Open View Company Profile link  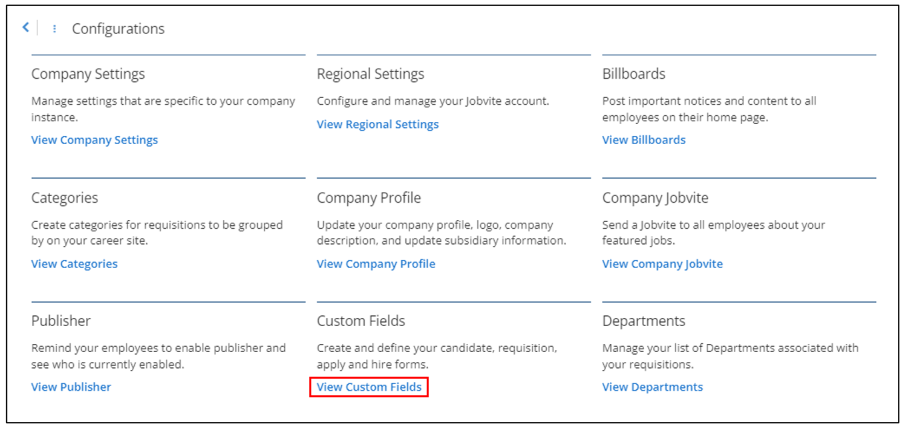376,264
